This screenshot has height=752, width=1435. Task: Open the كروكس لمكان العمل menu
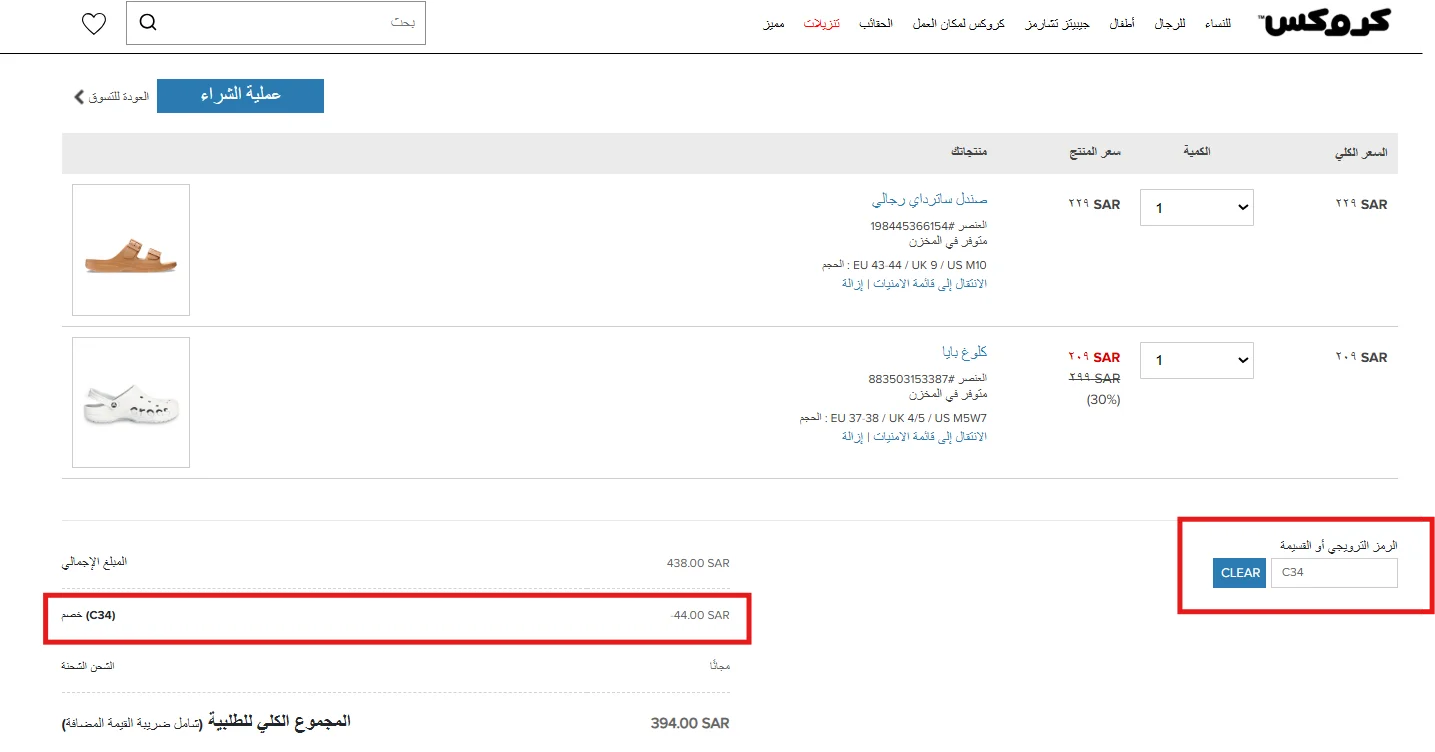(x=958, y=22)
